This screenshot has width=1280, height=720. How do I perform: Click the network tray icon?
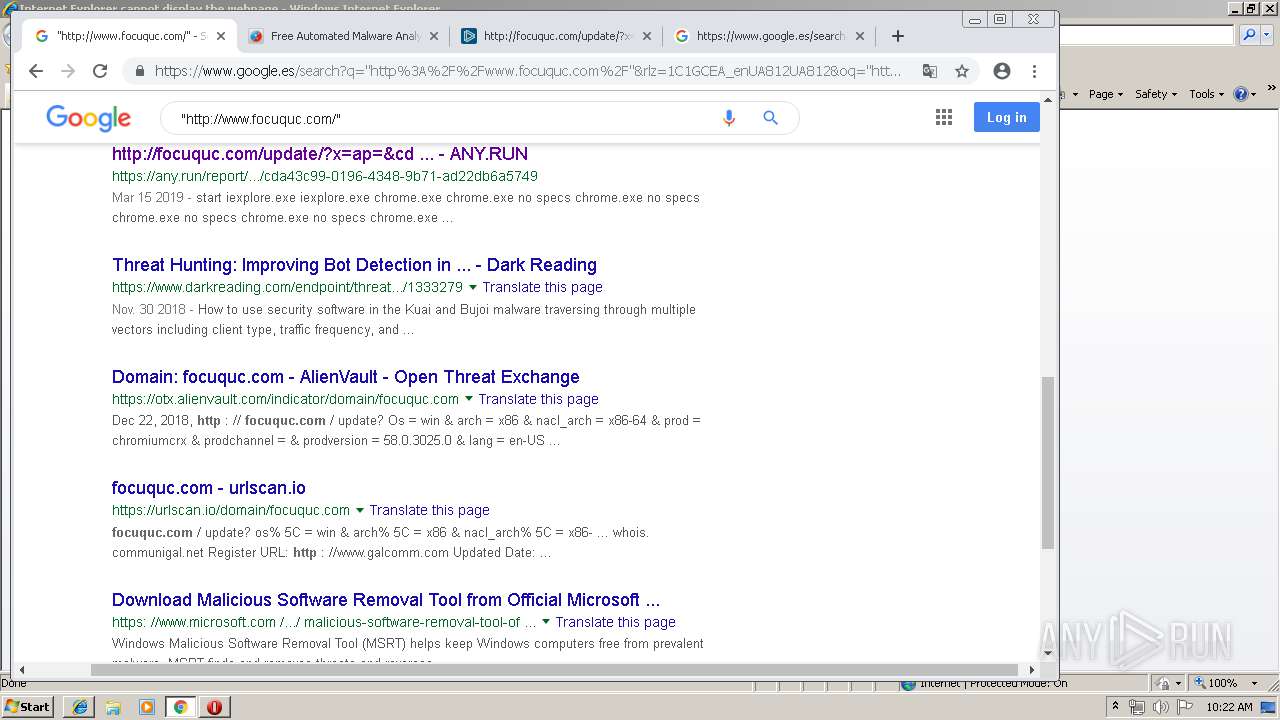1137,707
